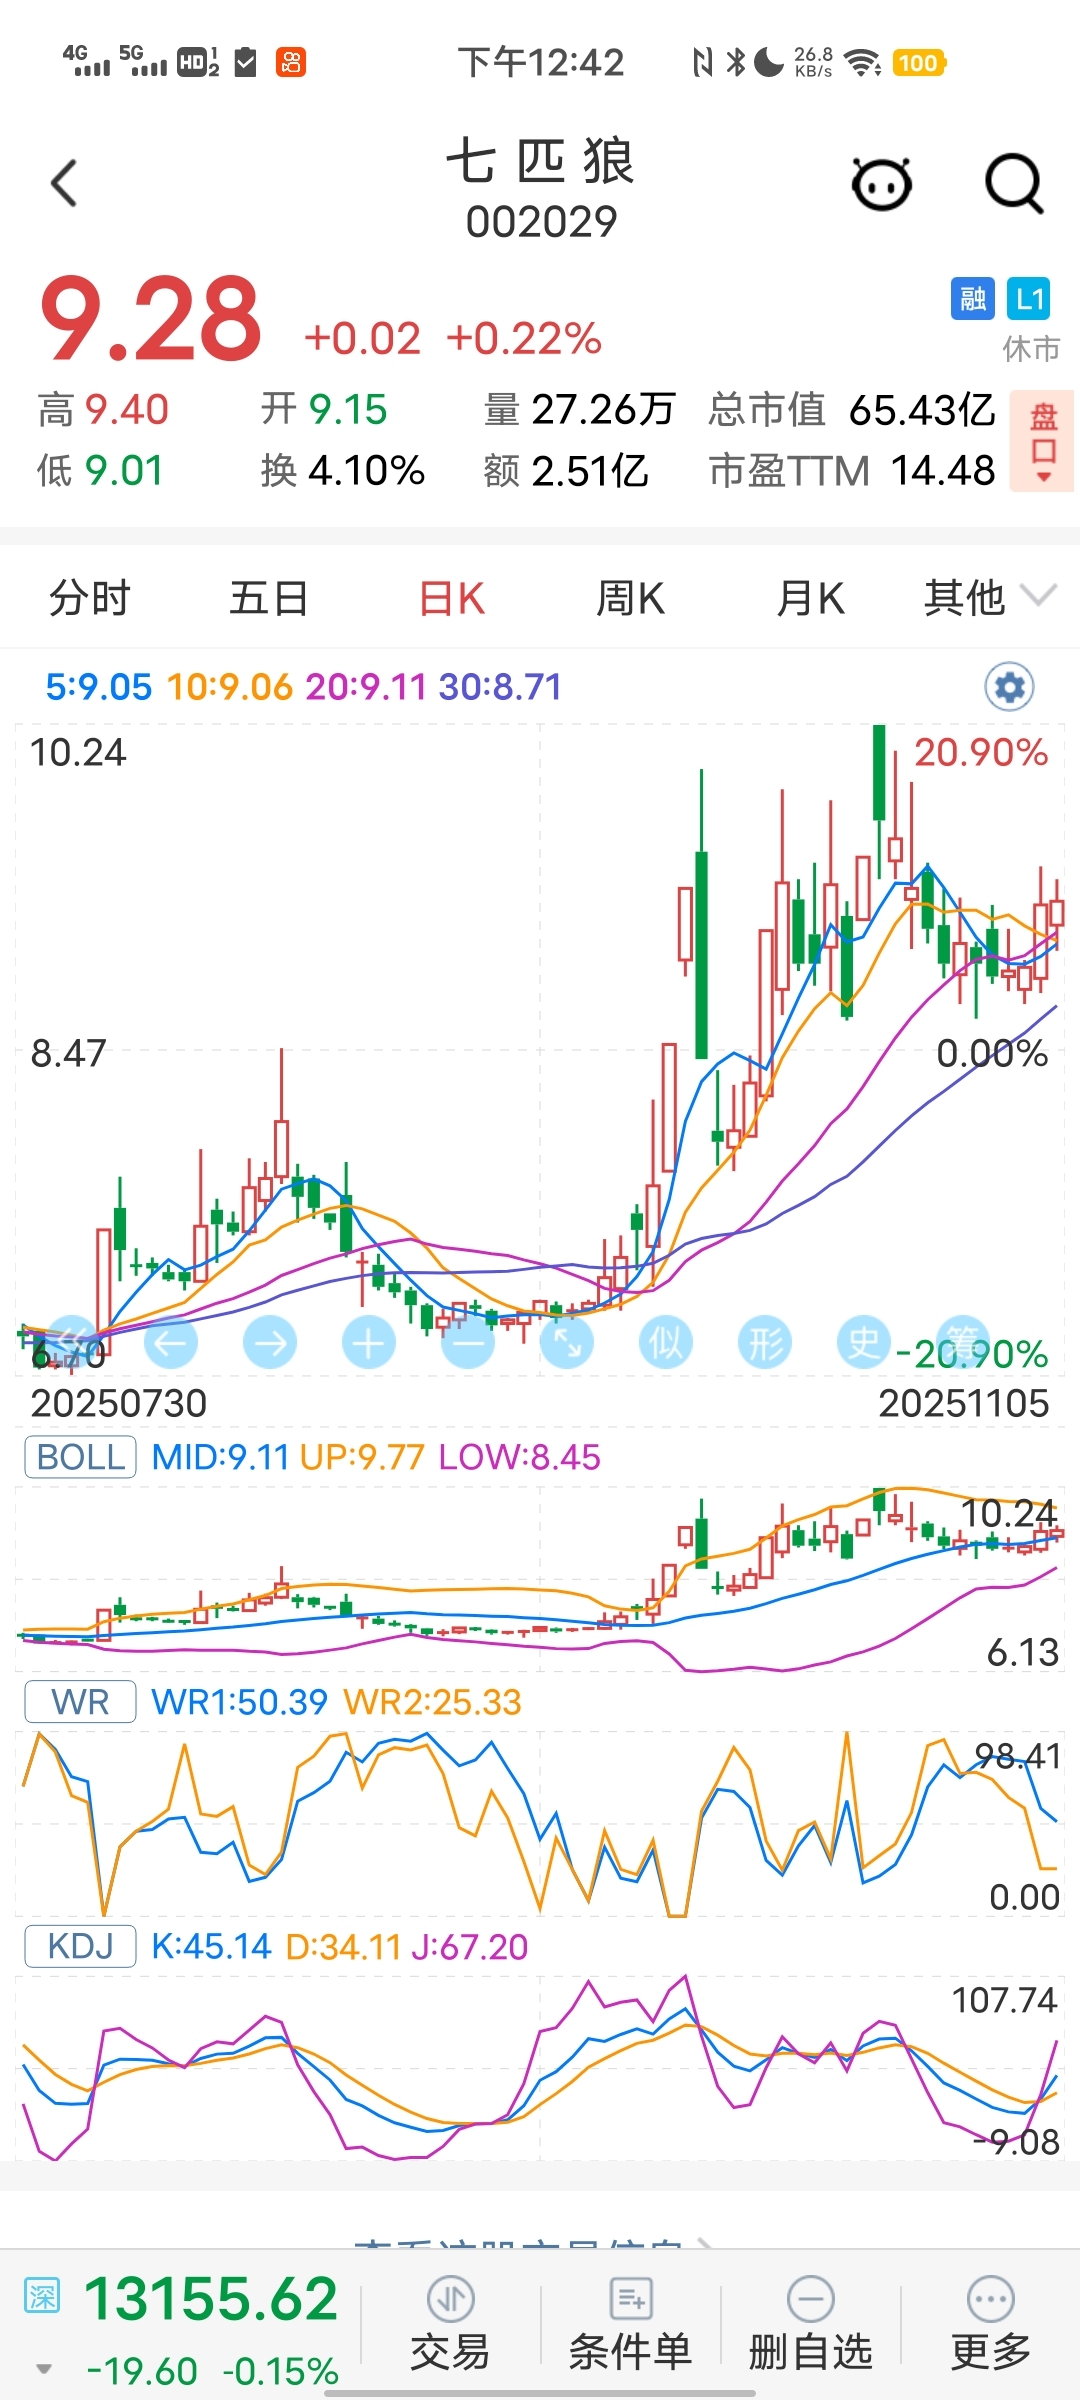Tap the blue 融 margin badge
This screenshot has width=1080, height=2400.
(x=973, y=298)
